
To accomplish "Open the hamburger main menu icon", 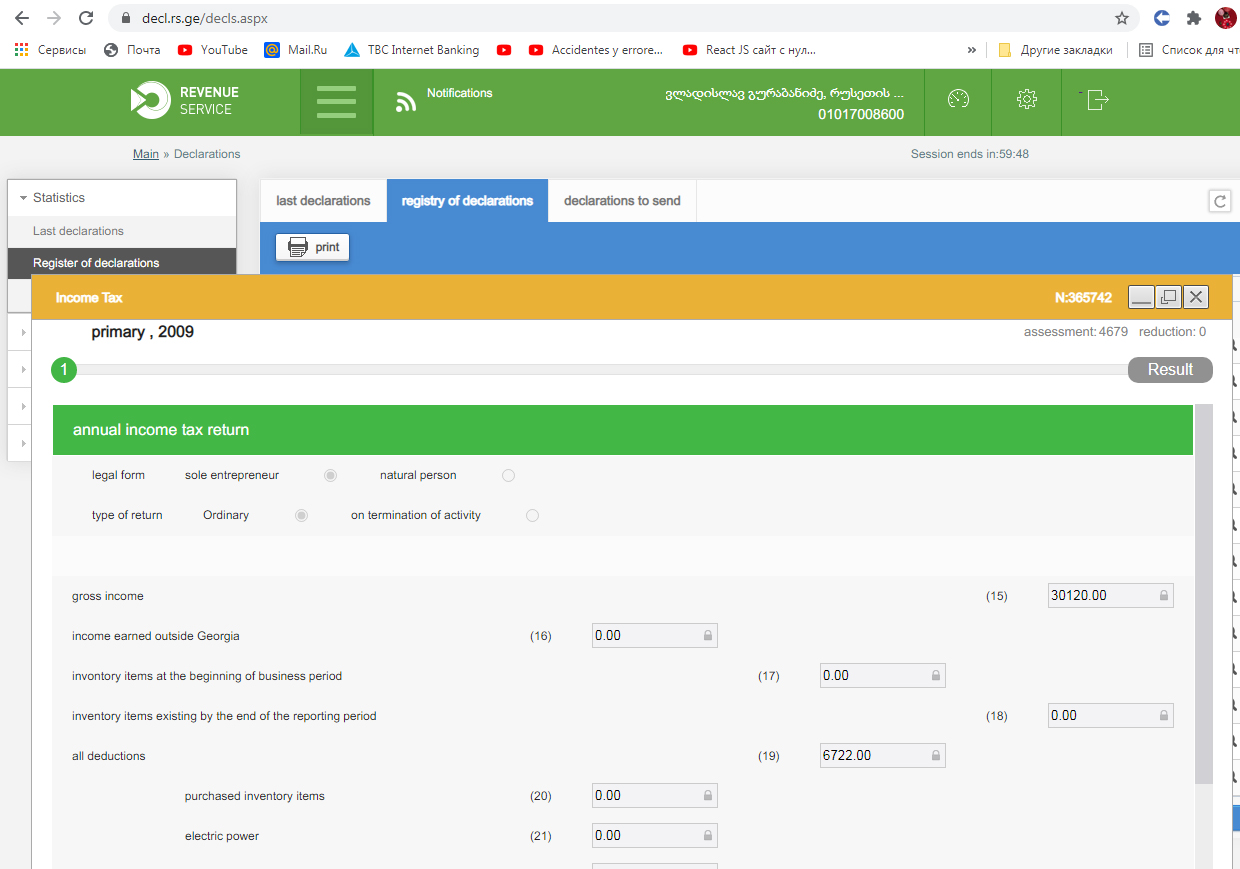I will (x=336, y=102).
